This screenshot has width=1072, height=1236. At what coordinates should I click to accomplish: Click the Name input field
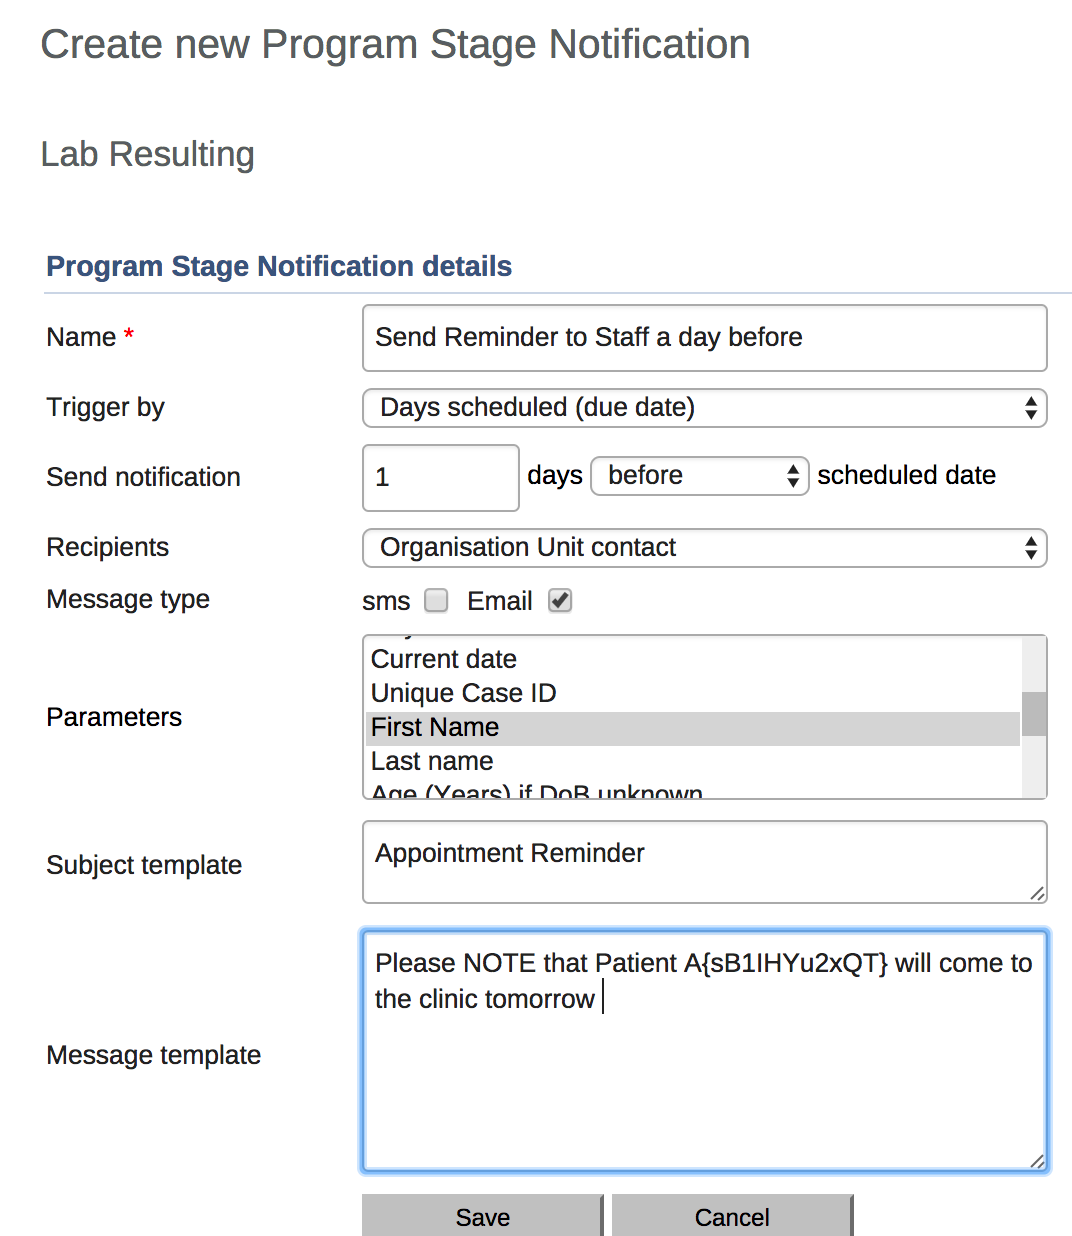[x=704, y=338]
